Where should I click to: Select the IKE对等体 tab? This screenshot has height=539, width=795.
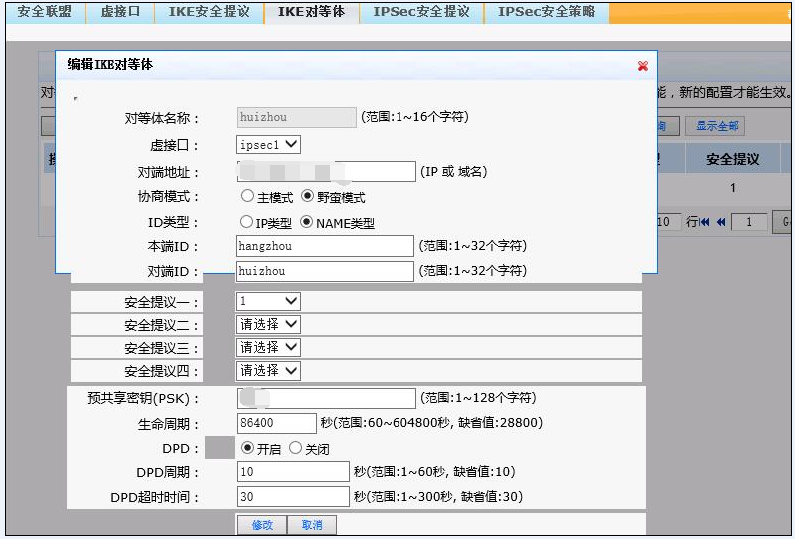coord(311,12)
